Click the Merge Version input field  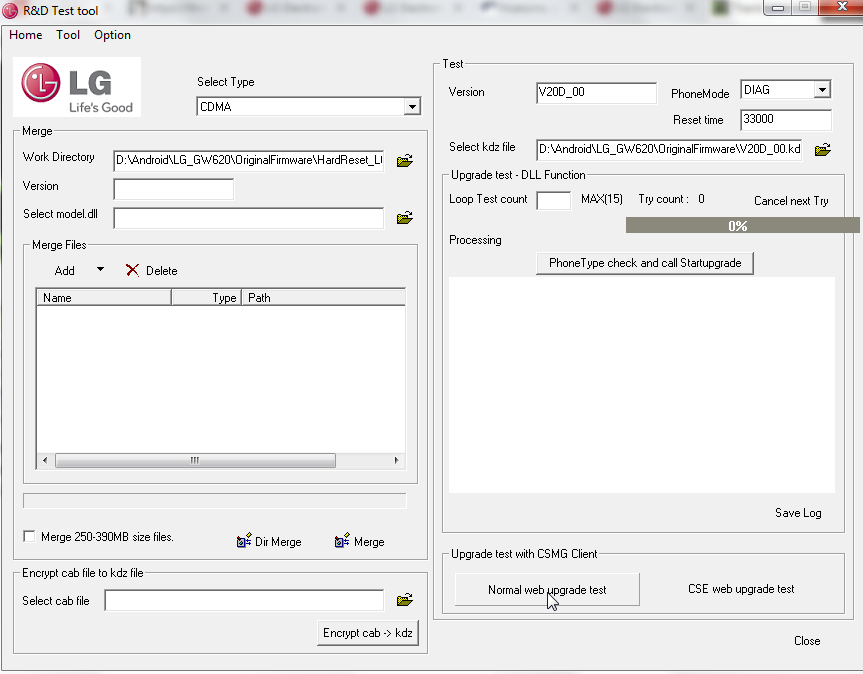click(174, 189)
